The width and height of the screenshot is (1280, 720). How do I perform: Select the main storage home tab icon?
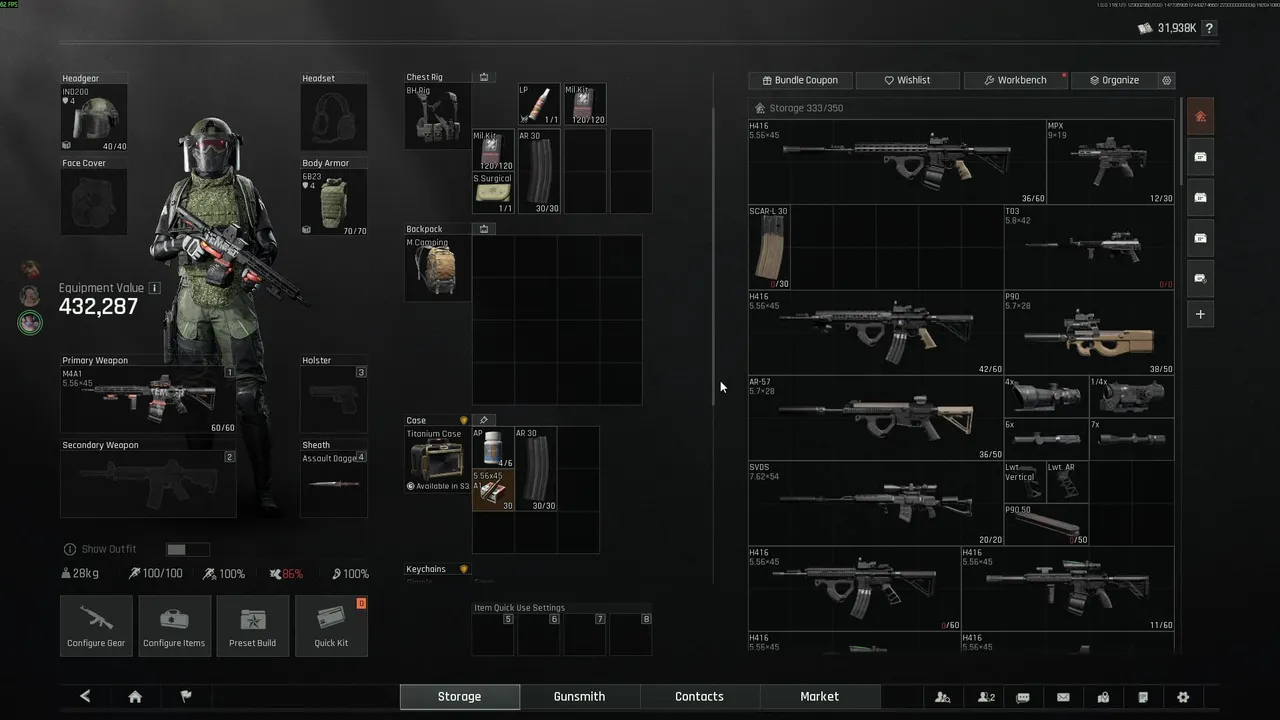[x=1200, y=116]
